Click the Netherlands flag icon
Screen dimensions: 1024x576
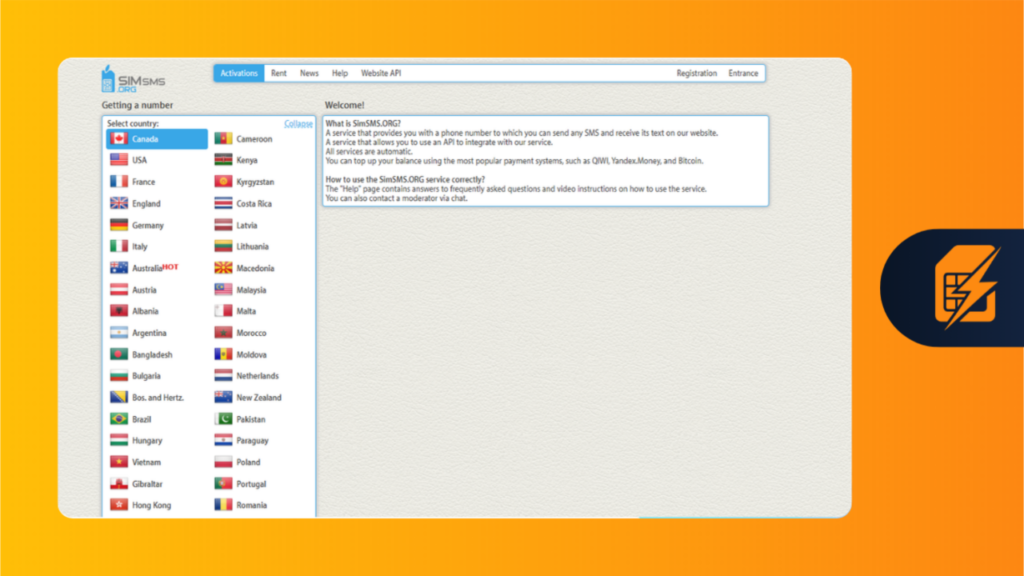223,376
